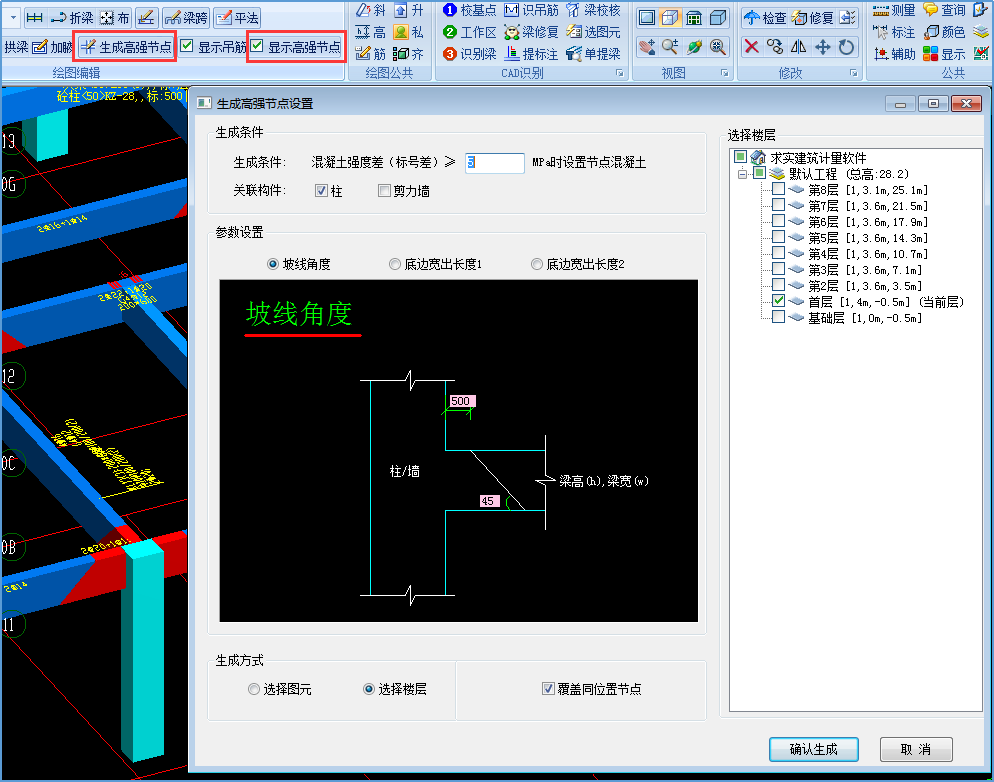994x782 pixels.
Task: Click the 识吊筋 recognition tool
Action: pos(531,10)
